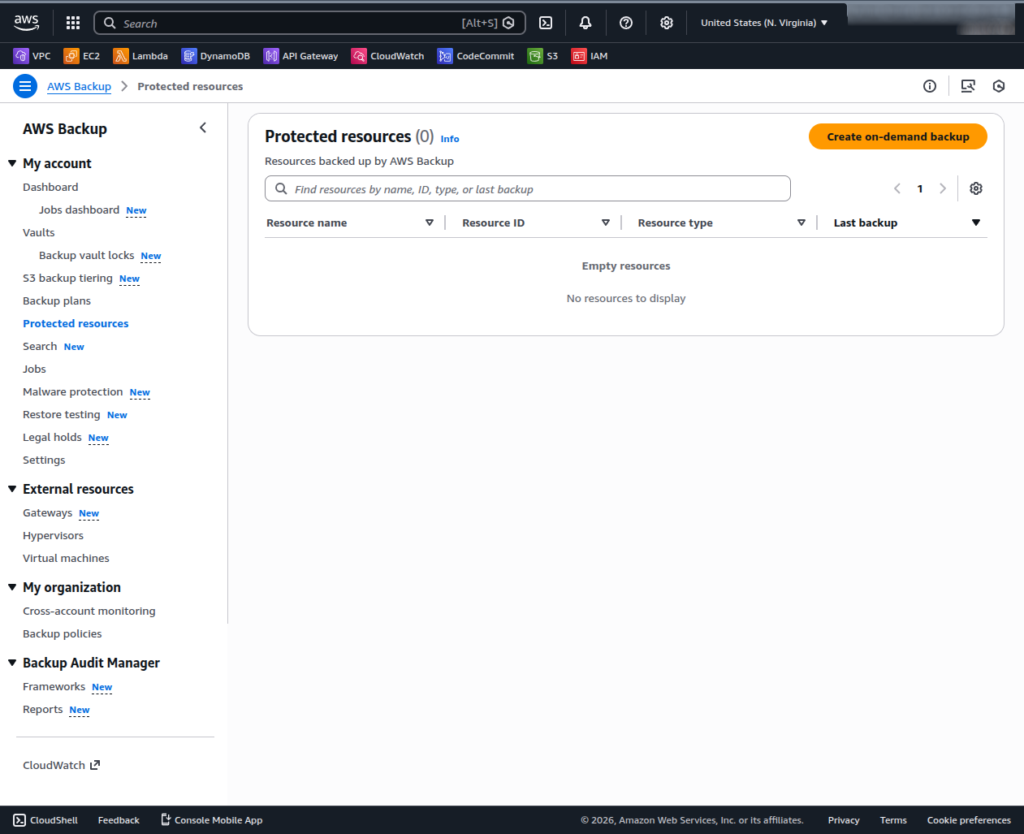
Task: Open console settings gear in top bar
Action: (x=666, y=23)
